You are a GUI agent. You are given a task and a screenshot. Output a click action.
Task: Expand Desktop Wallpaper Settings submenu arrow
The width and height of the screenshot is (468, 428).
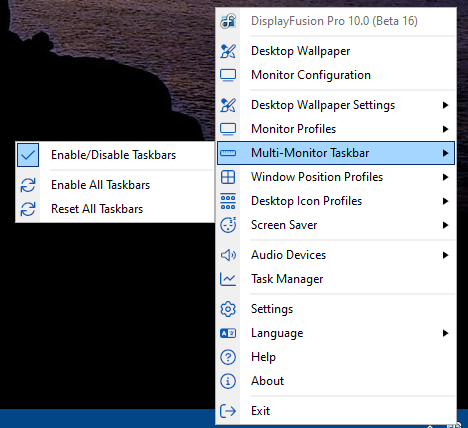445,105
